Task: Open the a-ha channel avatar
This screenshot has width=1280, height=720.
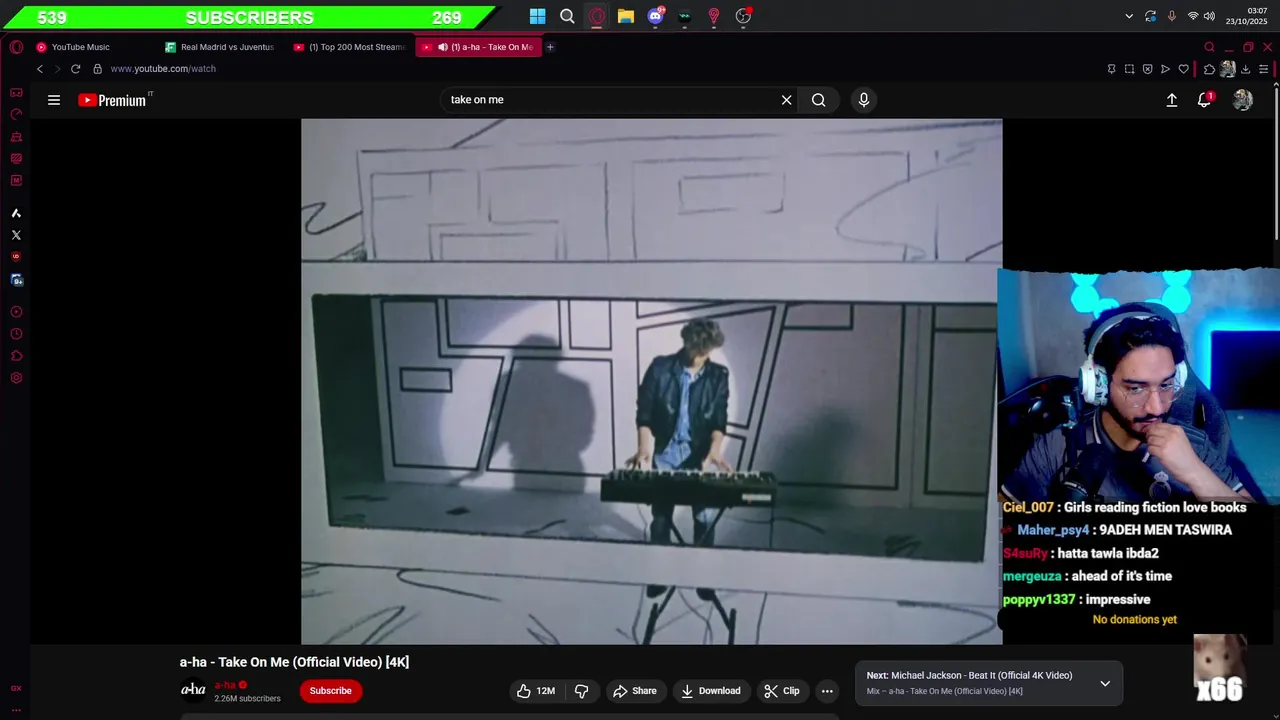Action: coord(193,690)
